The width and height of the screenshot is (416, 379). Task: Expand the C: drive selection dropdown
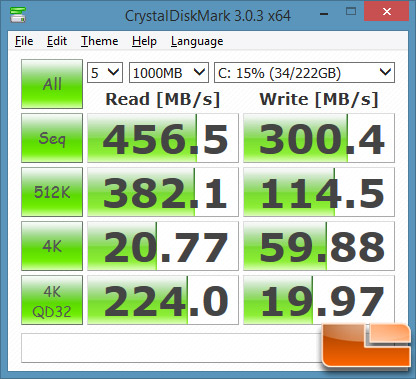point(304,72)
